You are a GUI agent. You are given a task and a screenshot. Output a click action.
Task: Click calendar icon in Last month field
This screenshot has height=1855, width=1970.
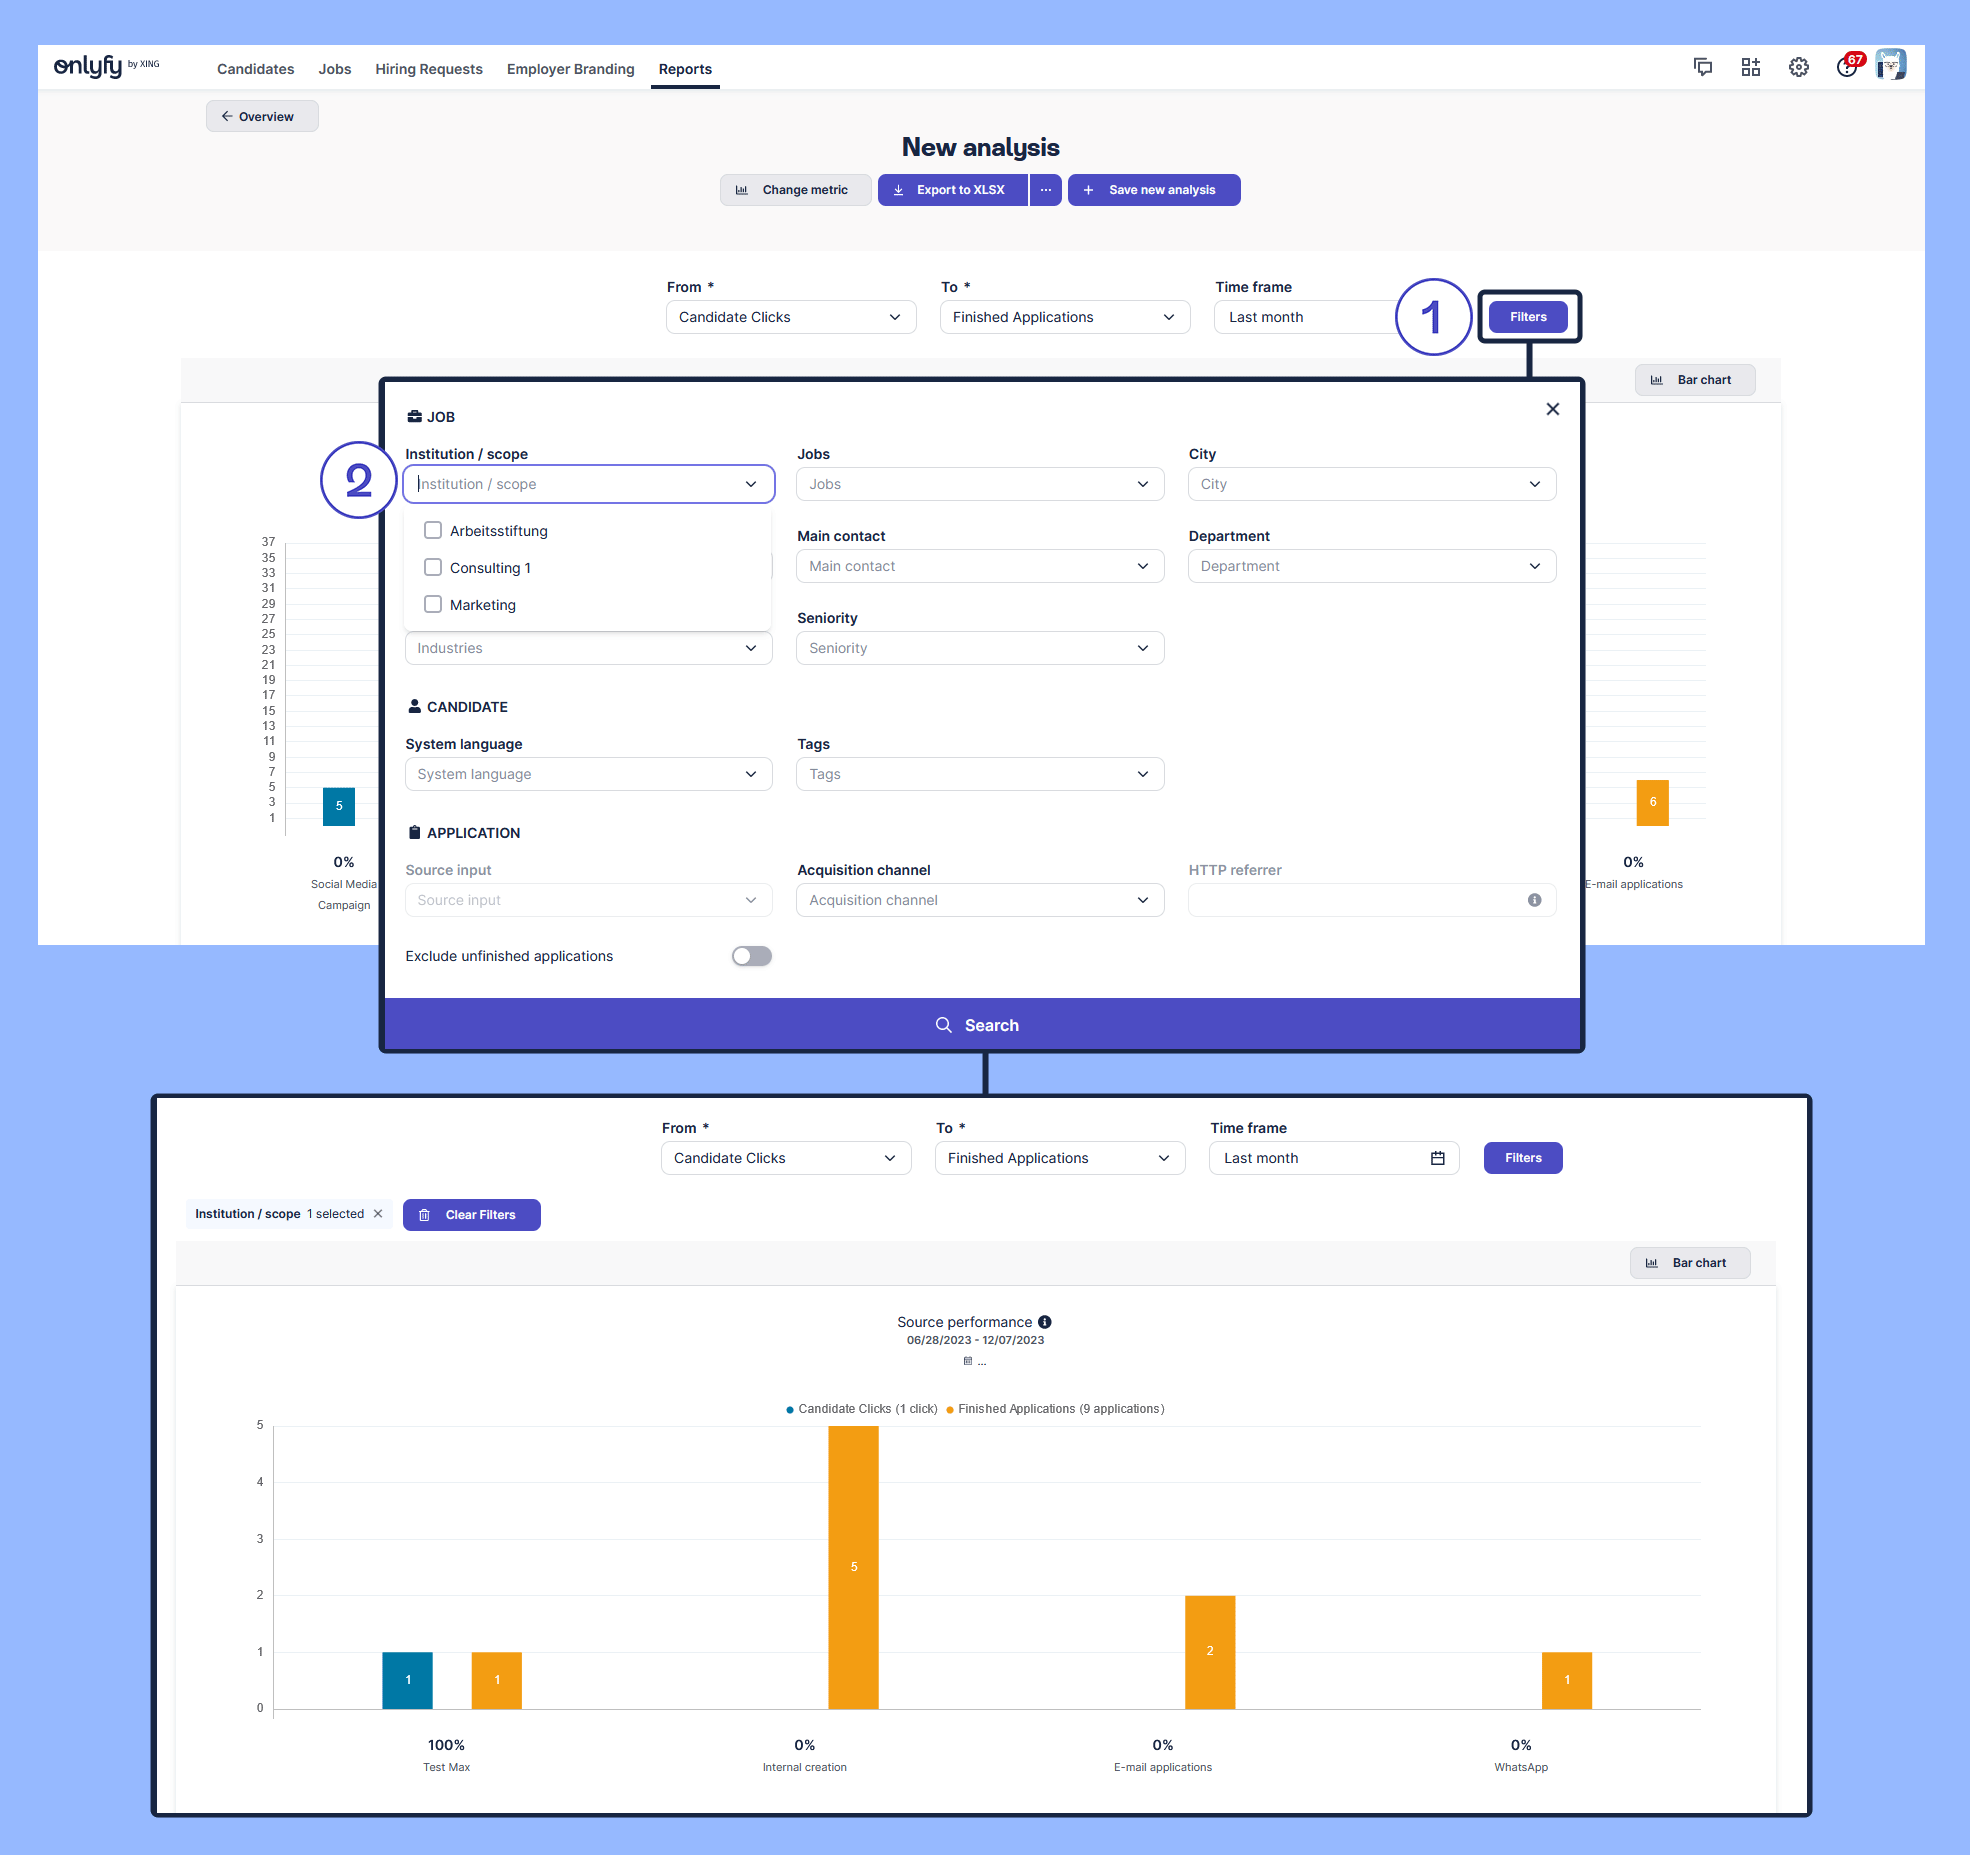coord(1437,1158)
